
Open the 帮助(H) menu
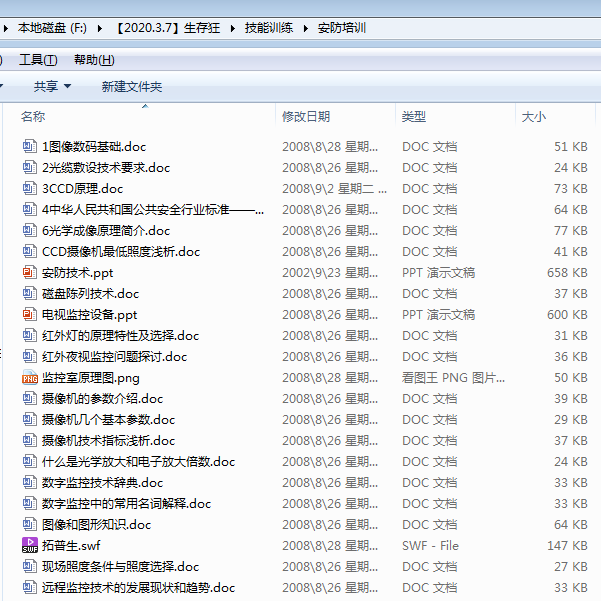pos(94,60)
